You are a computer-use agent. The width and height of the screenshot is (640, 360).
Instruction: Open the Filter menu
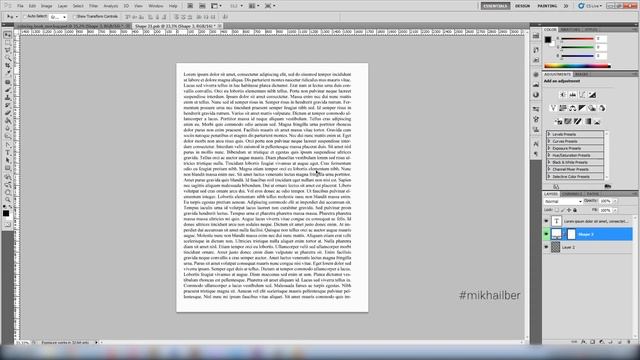93,6
